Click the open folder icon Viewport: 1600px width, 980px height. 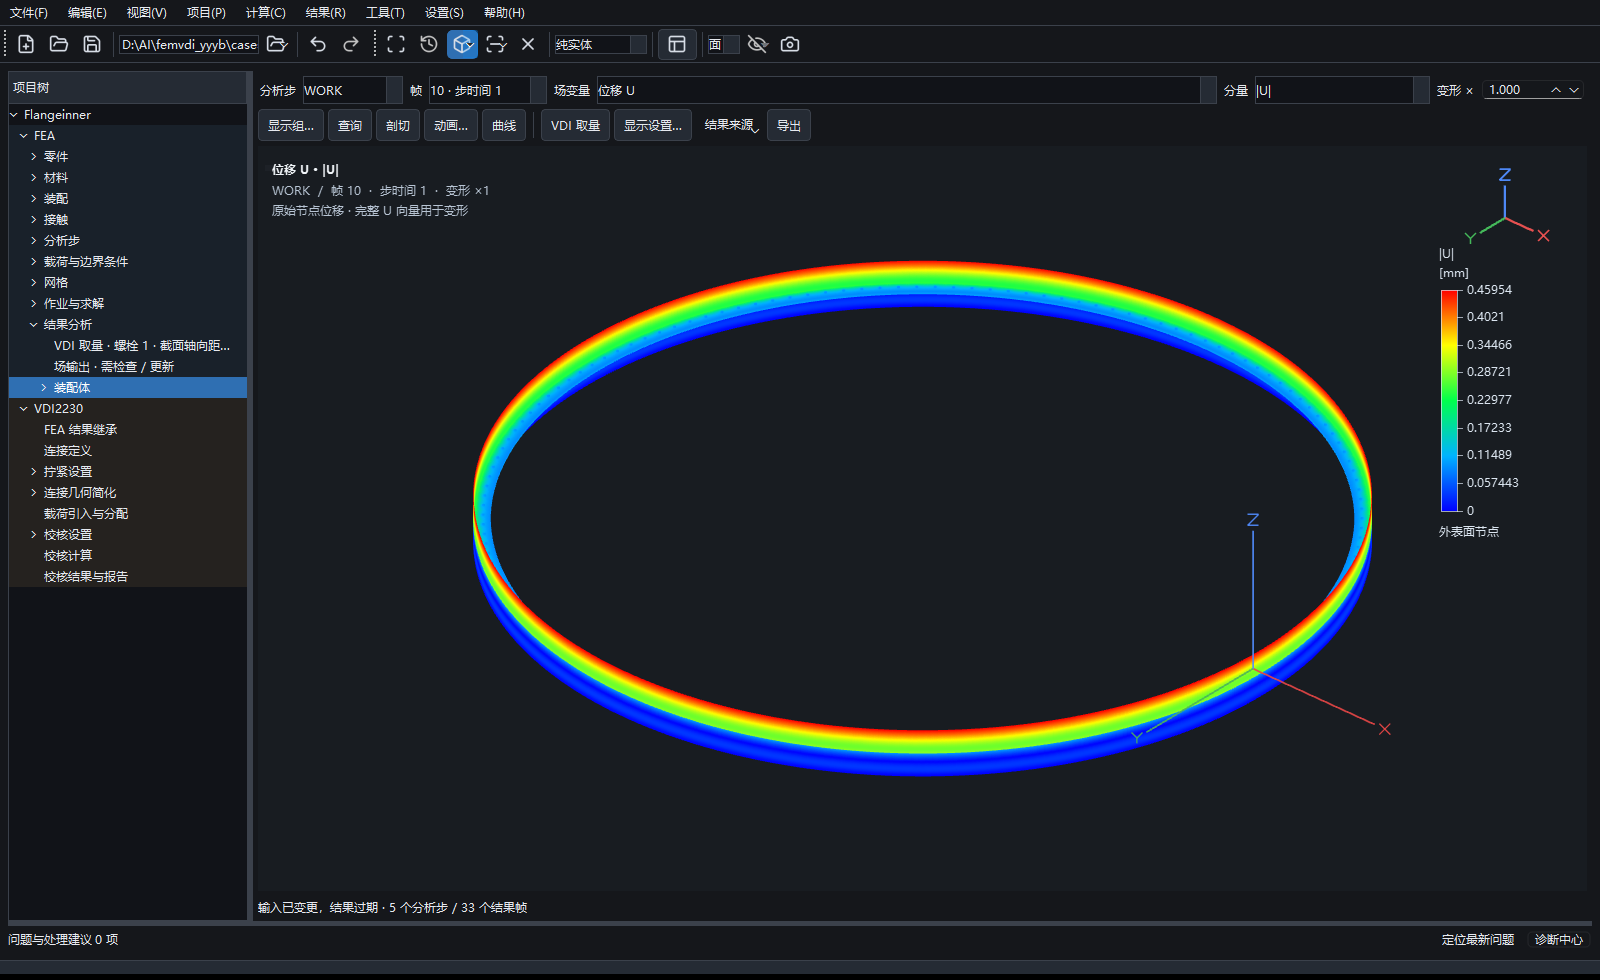[x=59, y=44]
